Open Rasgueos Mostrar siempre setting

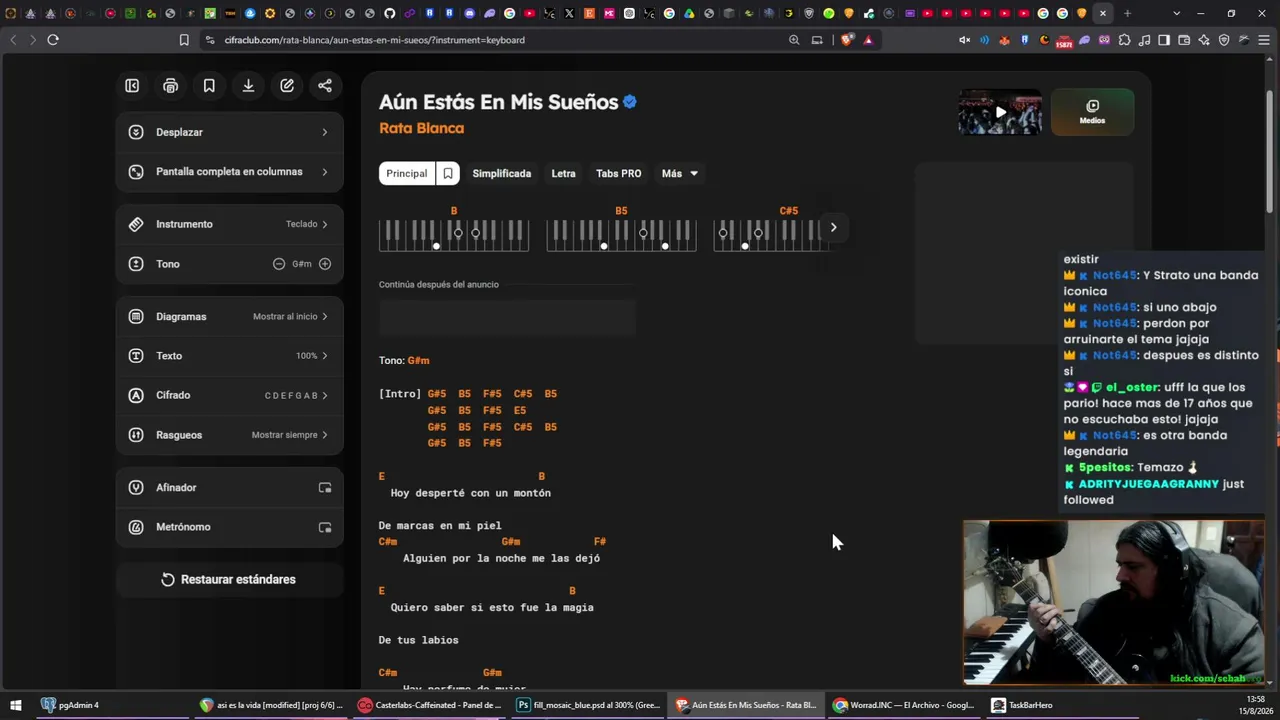click(x=230, y=435)
